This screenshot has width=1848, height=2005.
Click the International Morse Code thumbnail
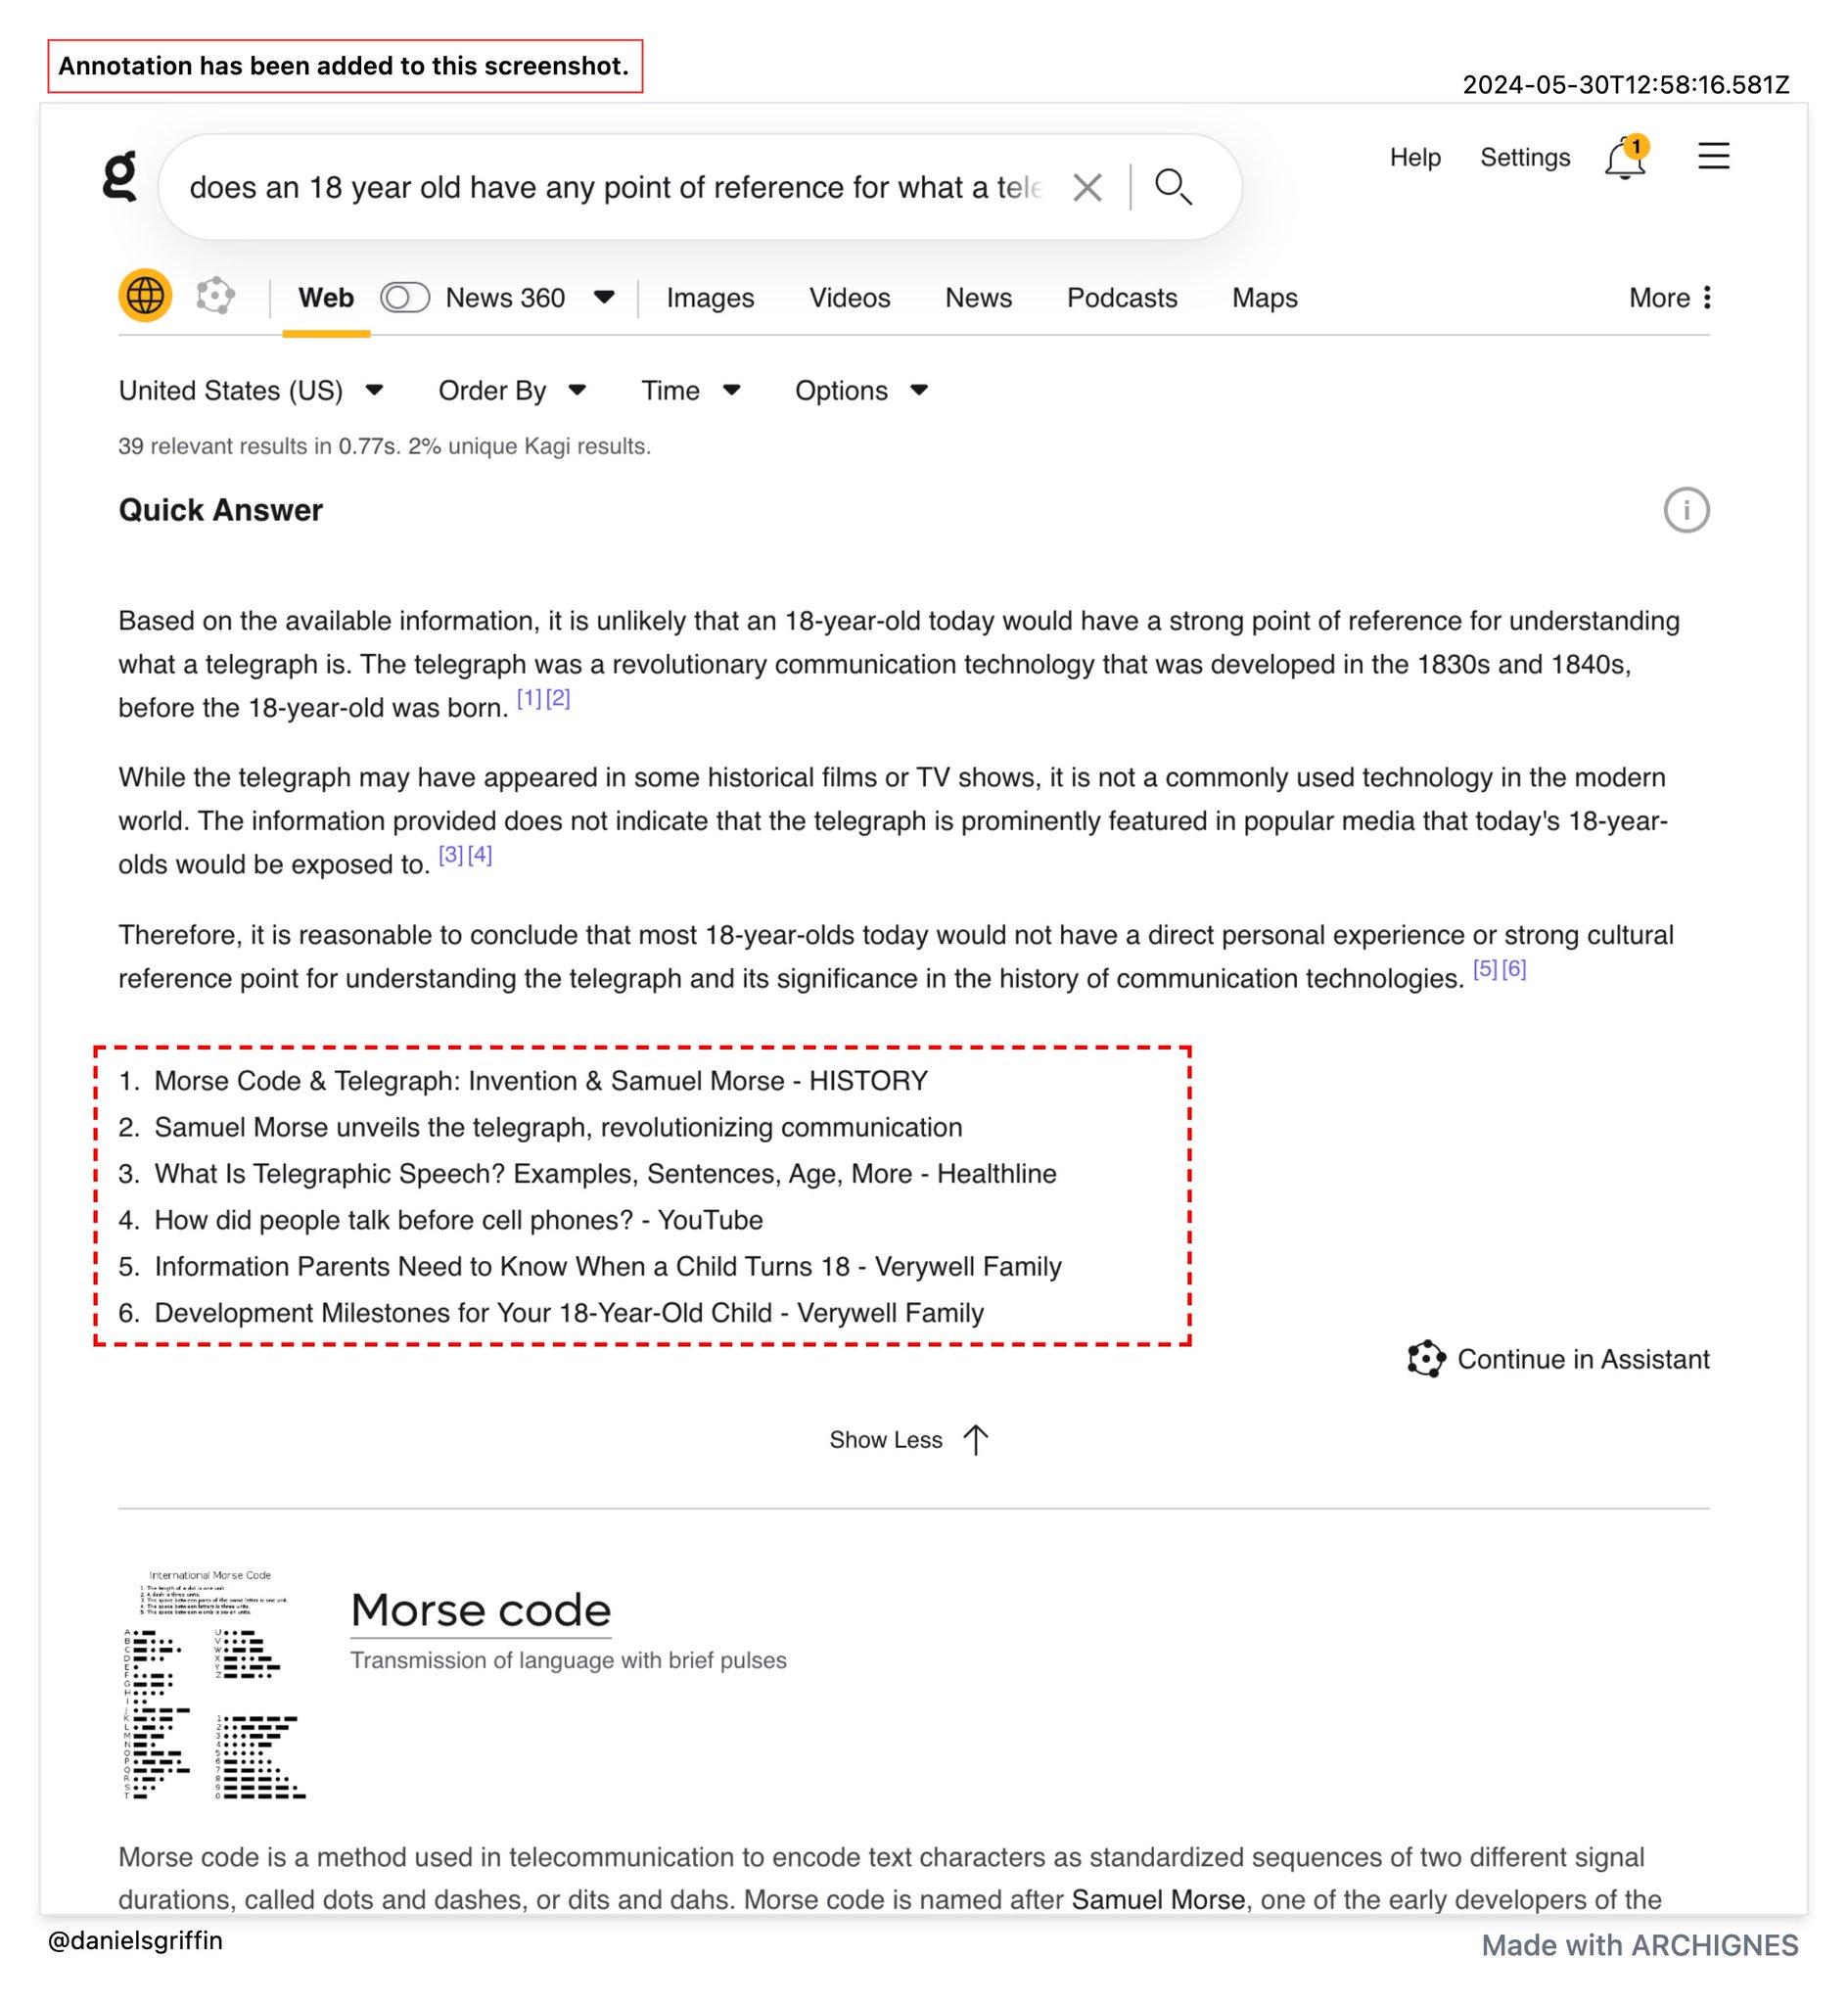[x=212, y=1684]
